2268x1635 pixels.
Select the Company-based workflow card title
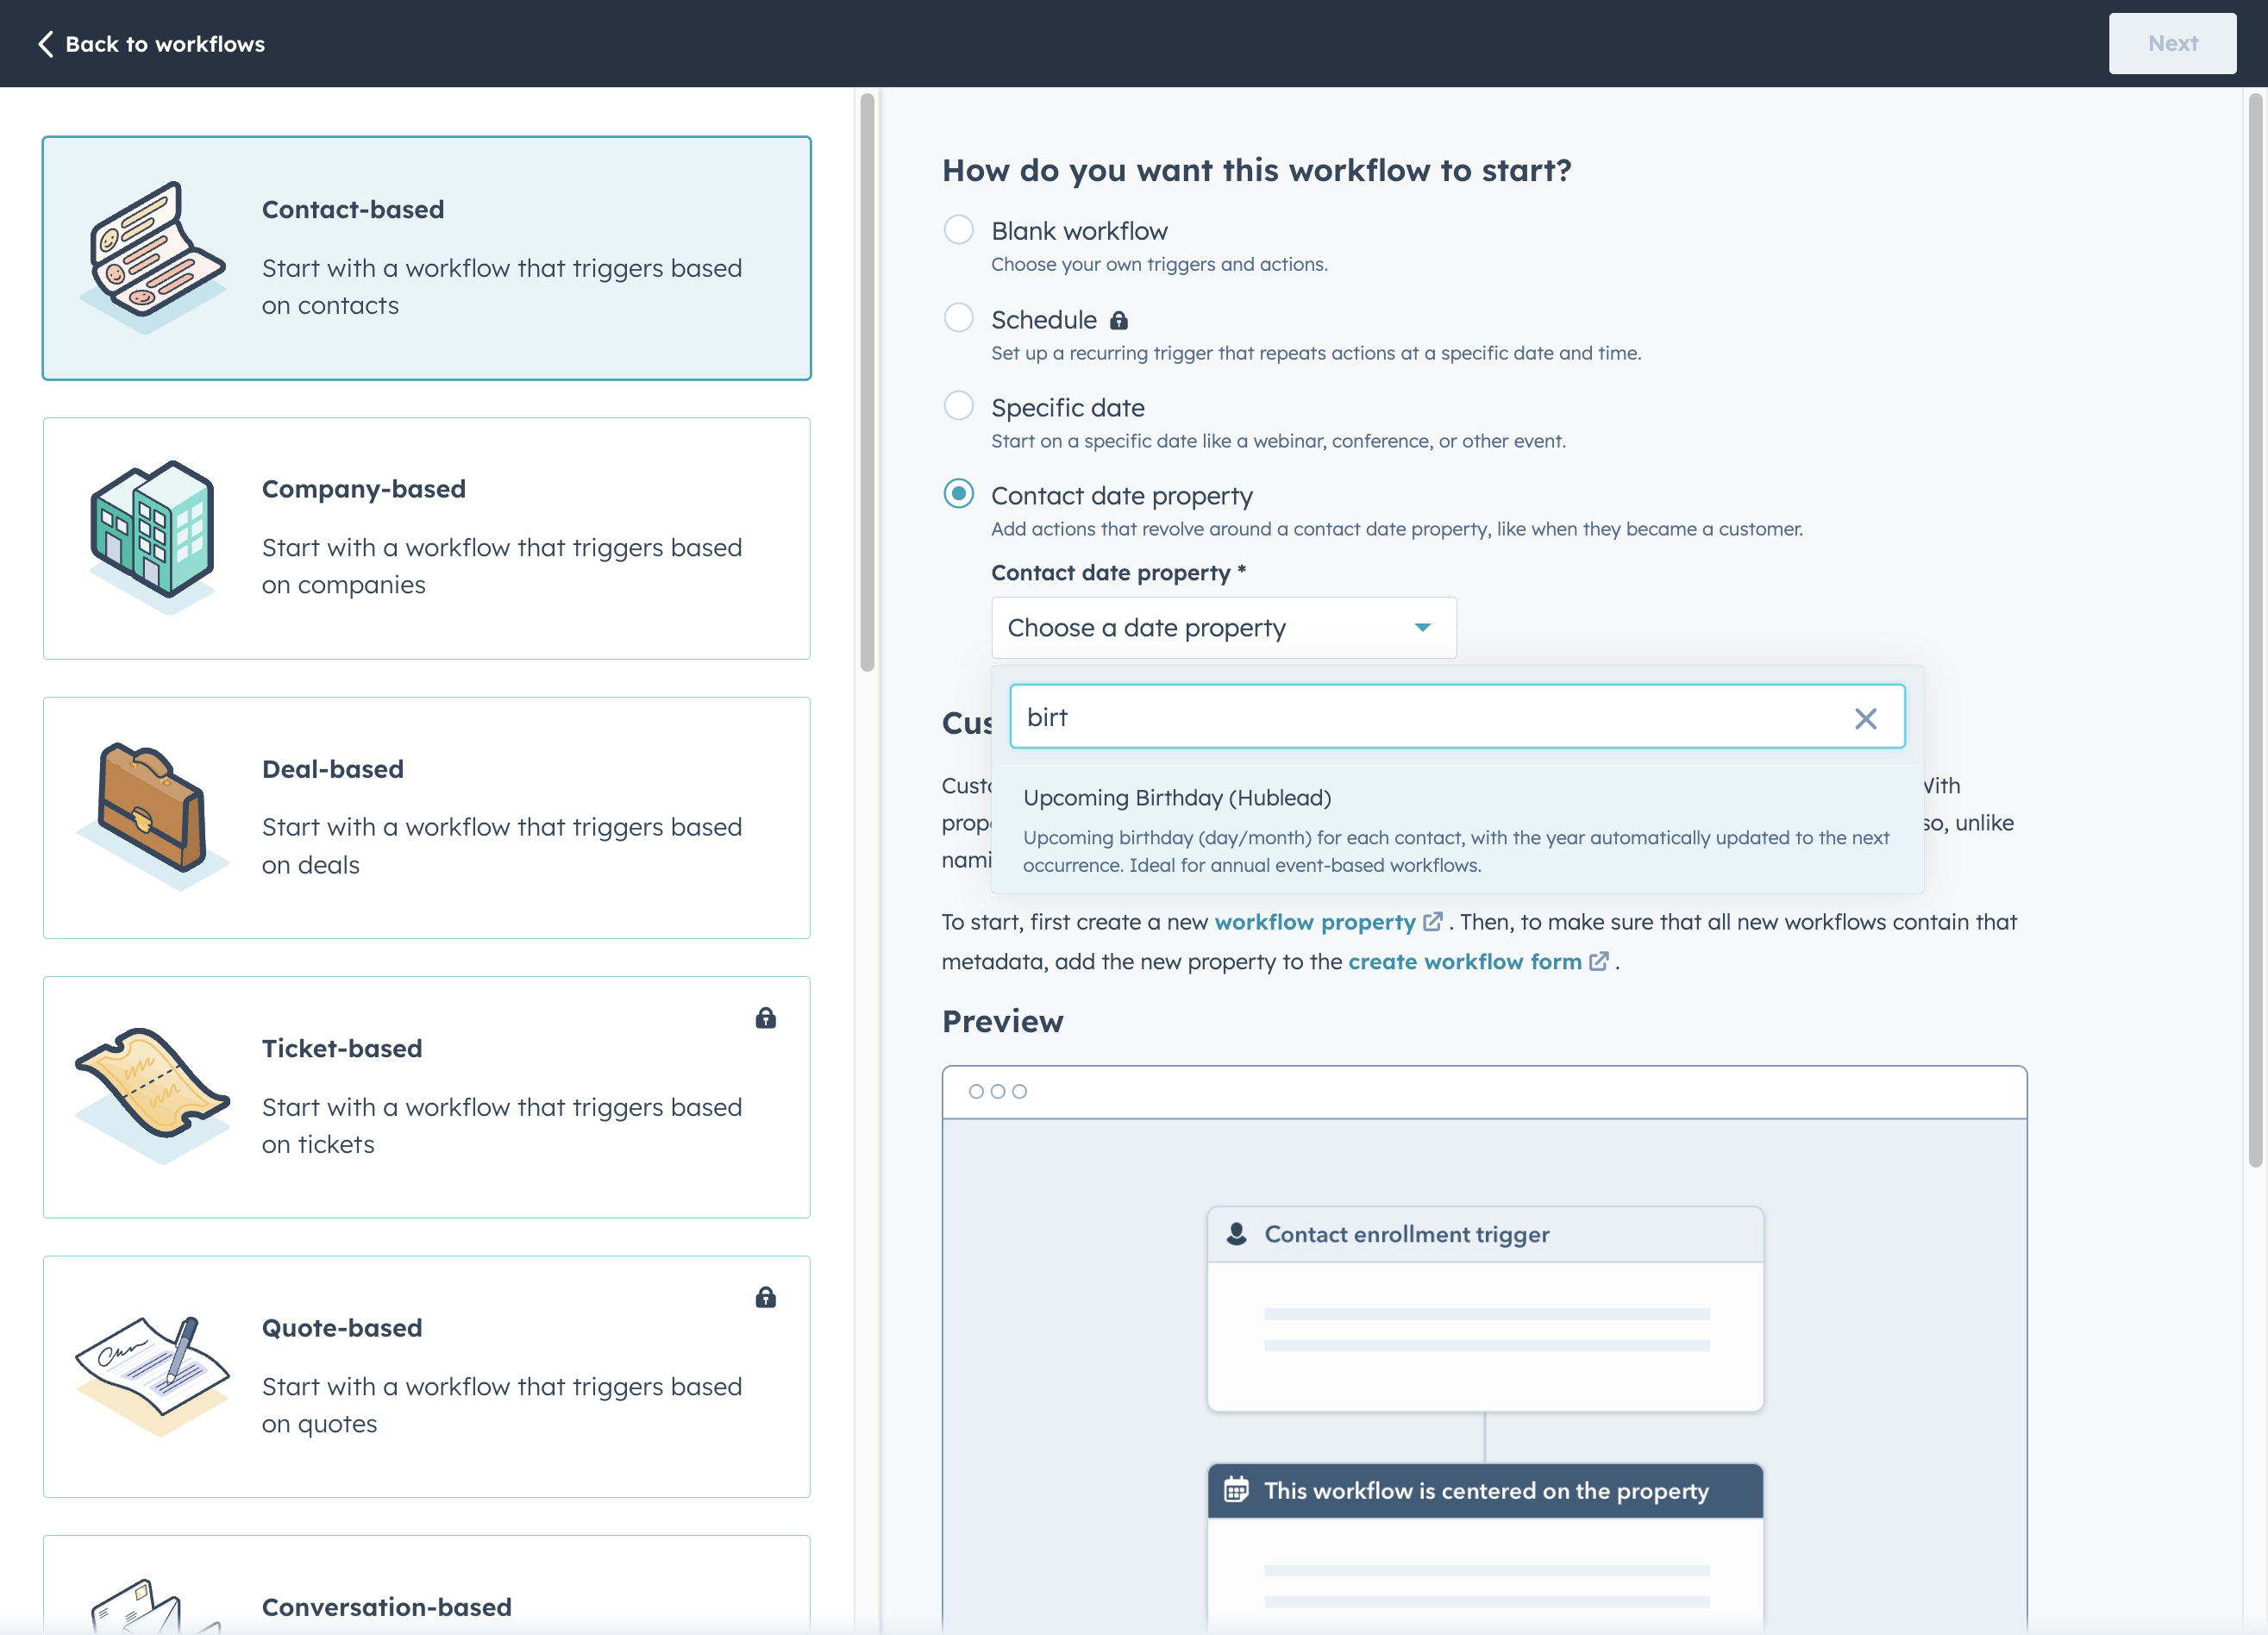coord(364,489)
